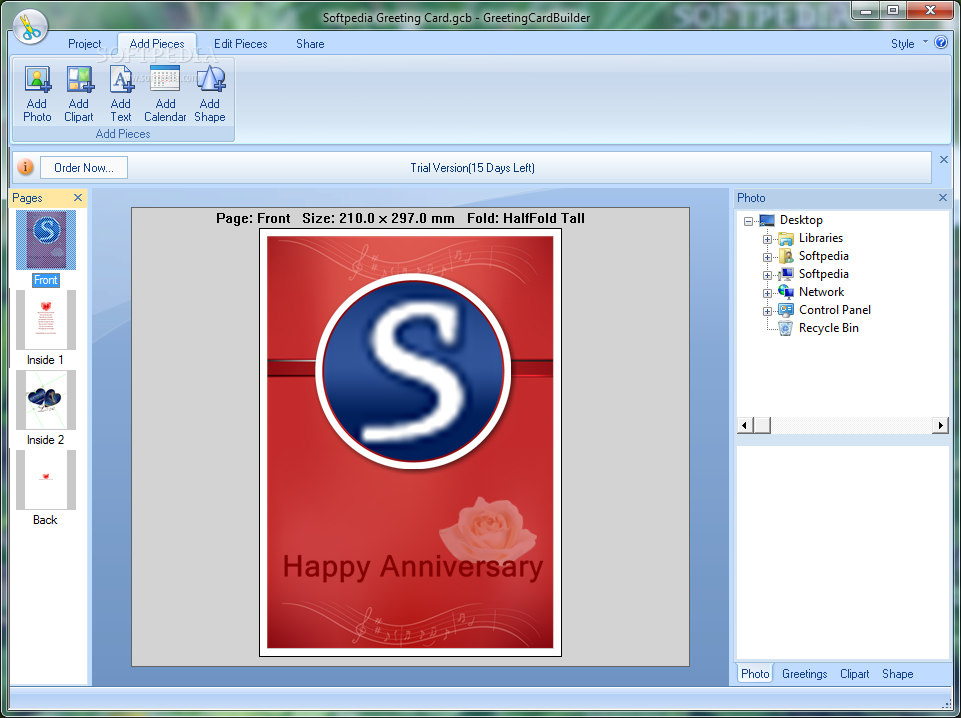Click the Add Photo tool icon
This screenshot has width=961, height=718.
pos(37,79)
